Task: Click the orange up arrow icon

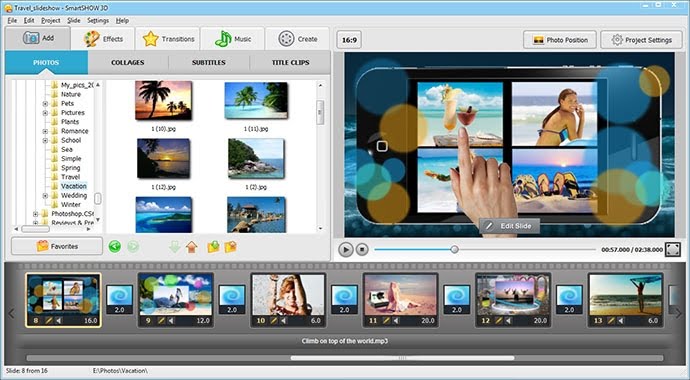Action: pyautogui.click(x=191, y=247)
